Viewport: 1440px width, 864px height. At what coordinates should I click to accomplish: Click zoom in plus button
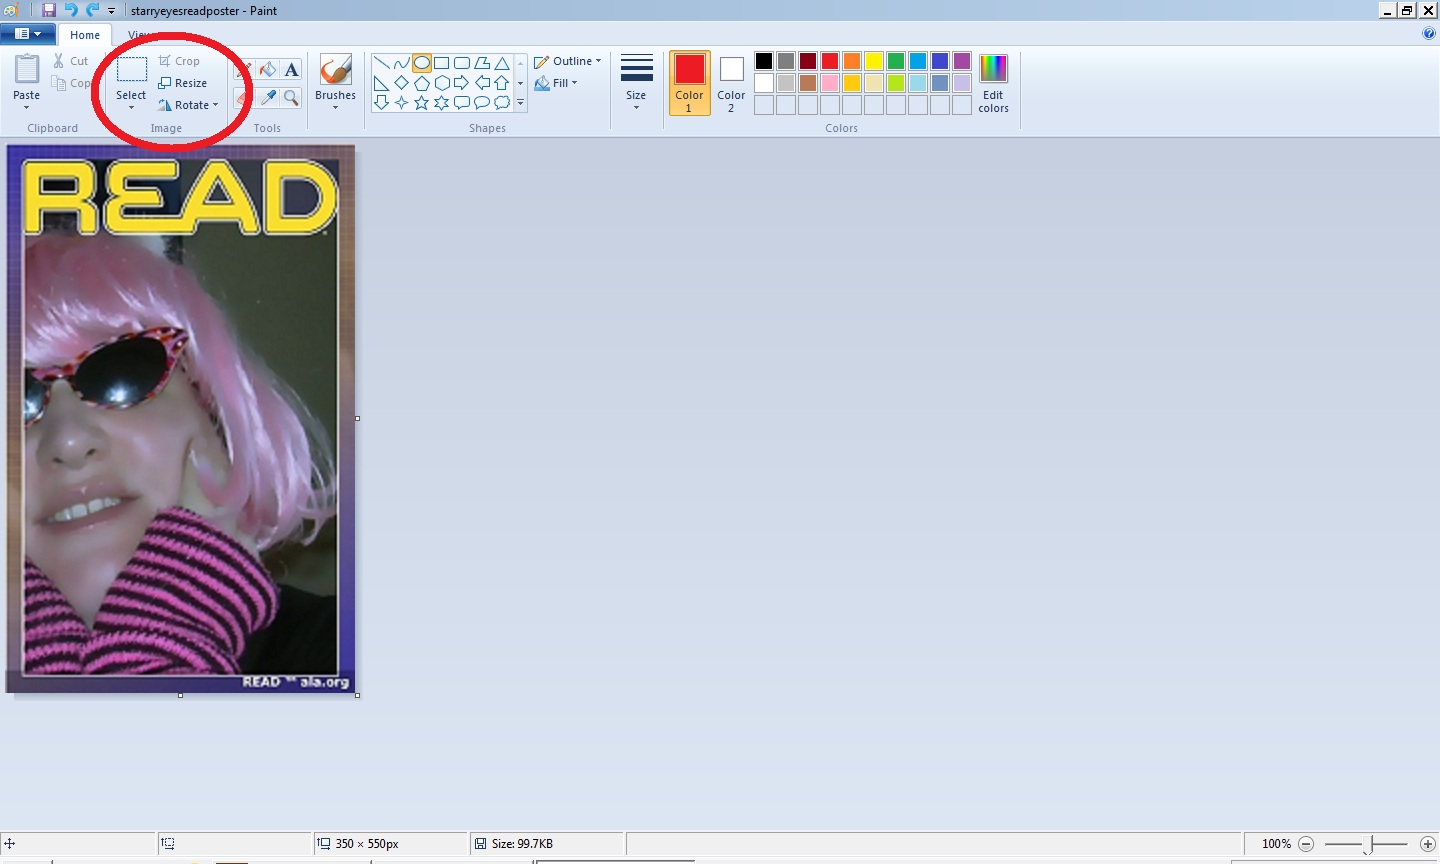click(1428, 844)
